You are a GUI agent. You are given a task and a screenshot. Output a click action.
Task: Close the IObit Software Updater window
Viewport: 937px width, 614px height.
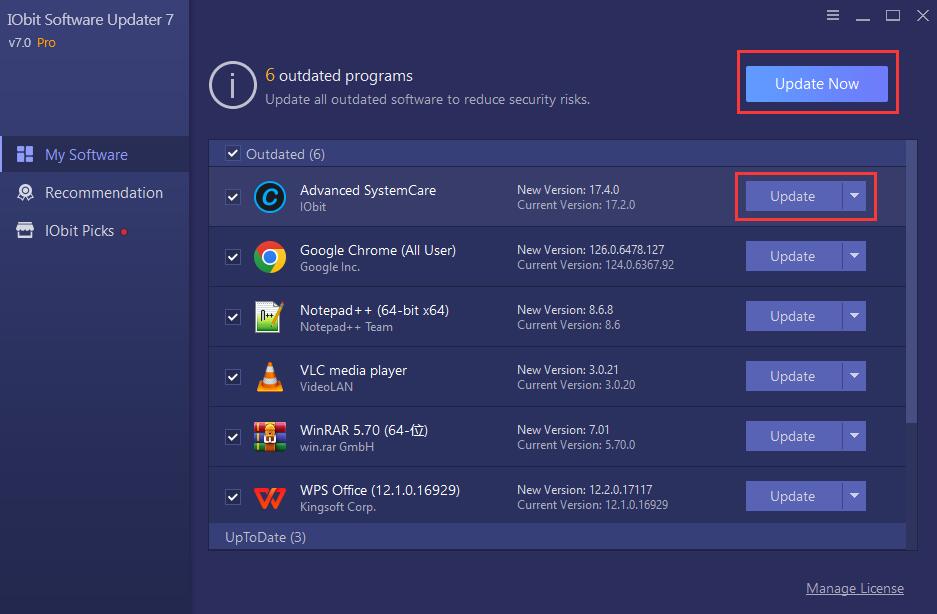(x=923, y=15)
